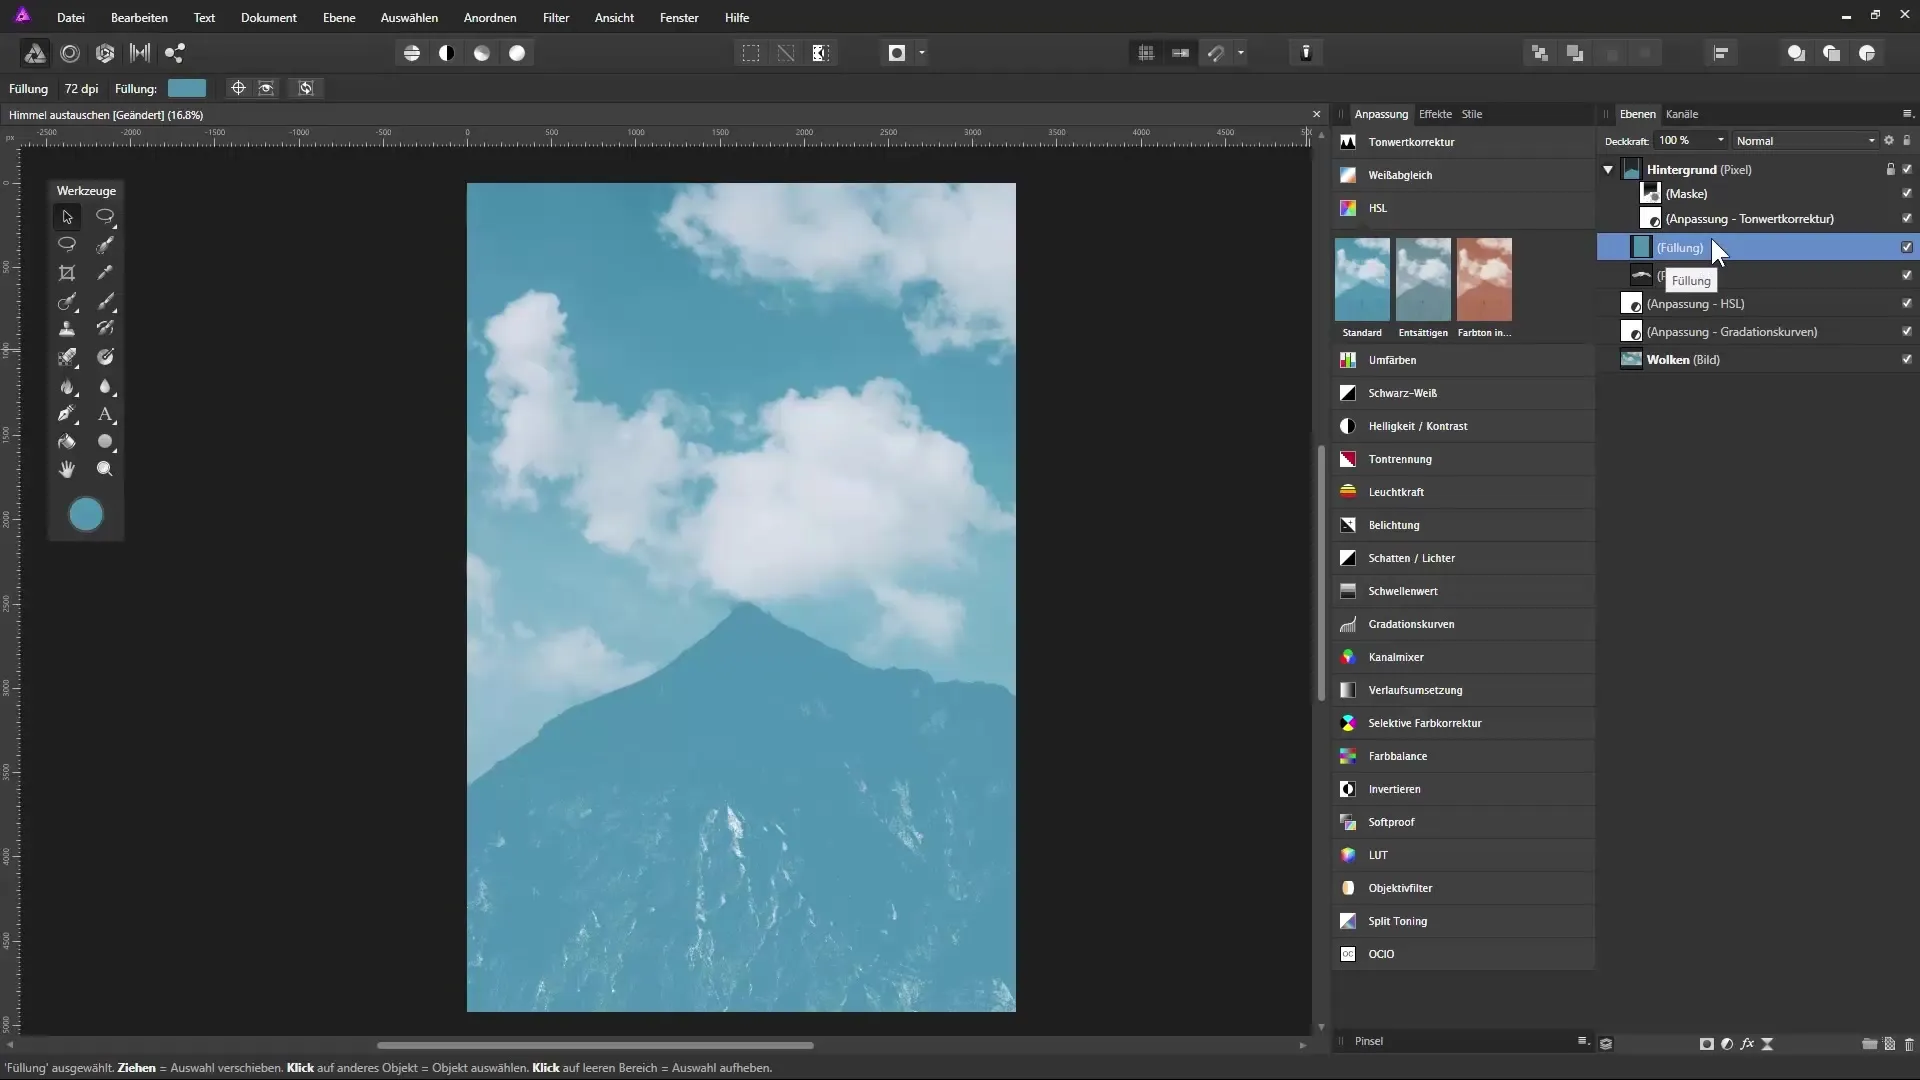Toggle visibility of the selected Füllung layer
This screenshot has height=1080, width=1920.
coord(1907,247)
